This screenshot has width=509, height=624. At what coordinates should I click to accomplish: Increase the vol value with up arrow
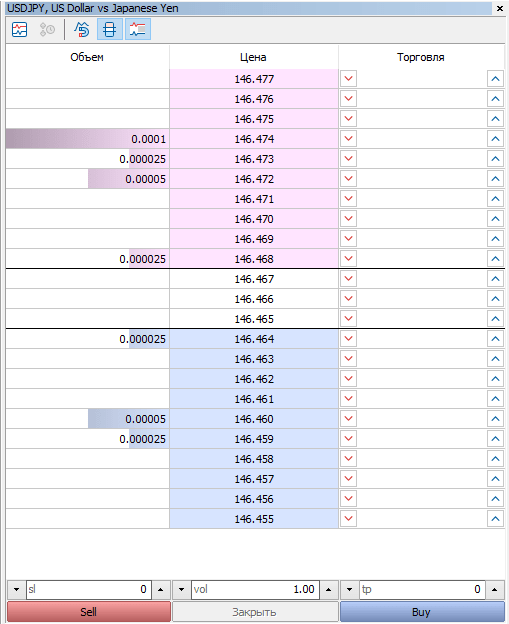click(329, 589)
